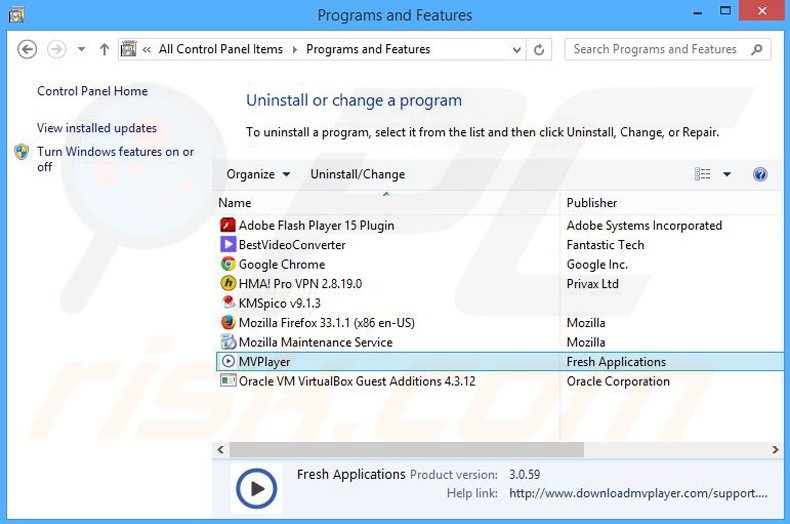790x524 pixels.
Task: Select Mozilla Maintenance Service entry
Action: click(315, 343)
